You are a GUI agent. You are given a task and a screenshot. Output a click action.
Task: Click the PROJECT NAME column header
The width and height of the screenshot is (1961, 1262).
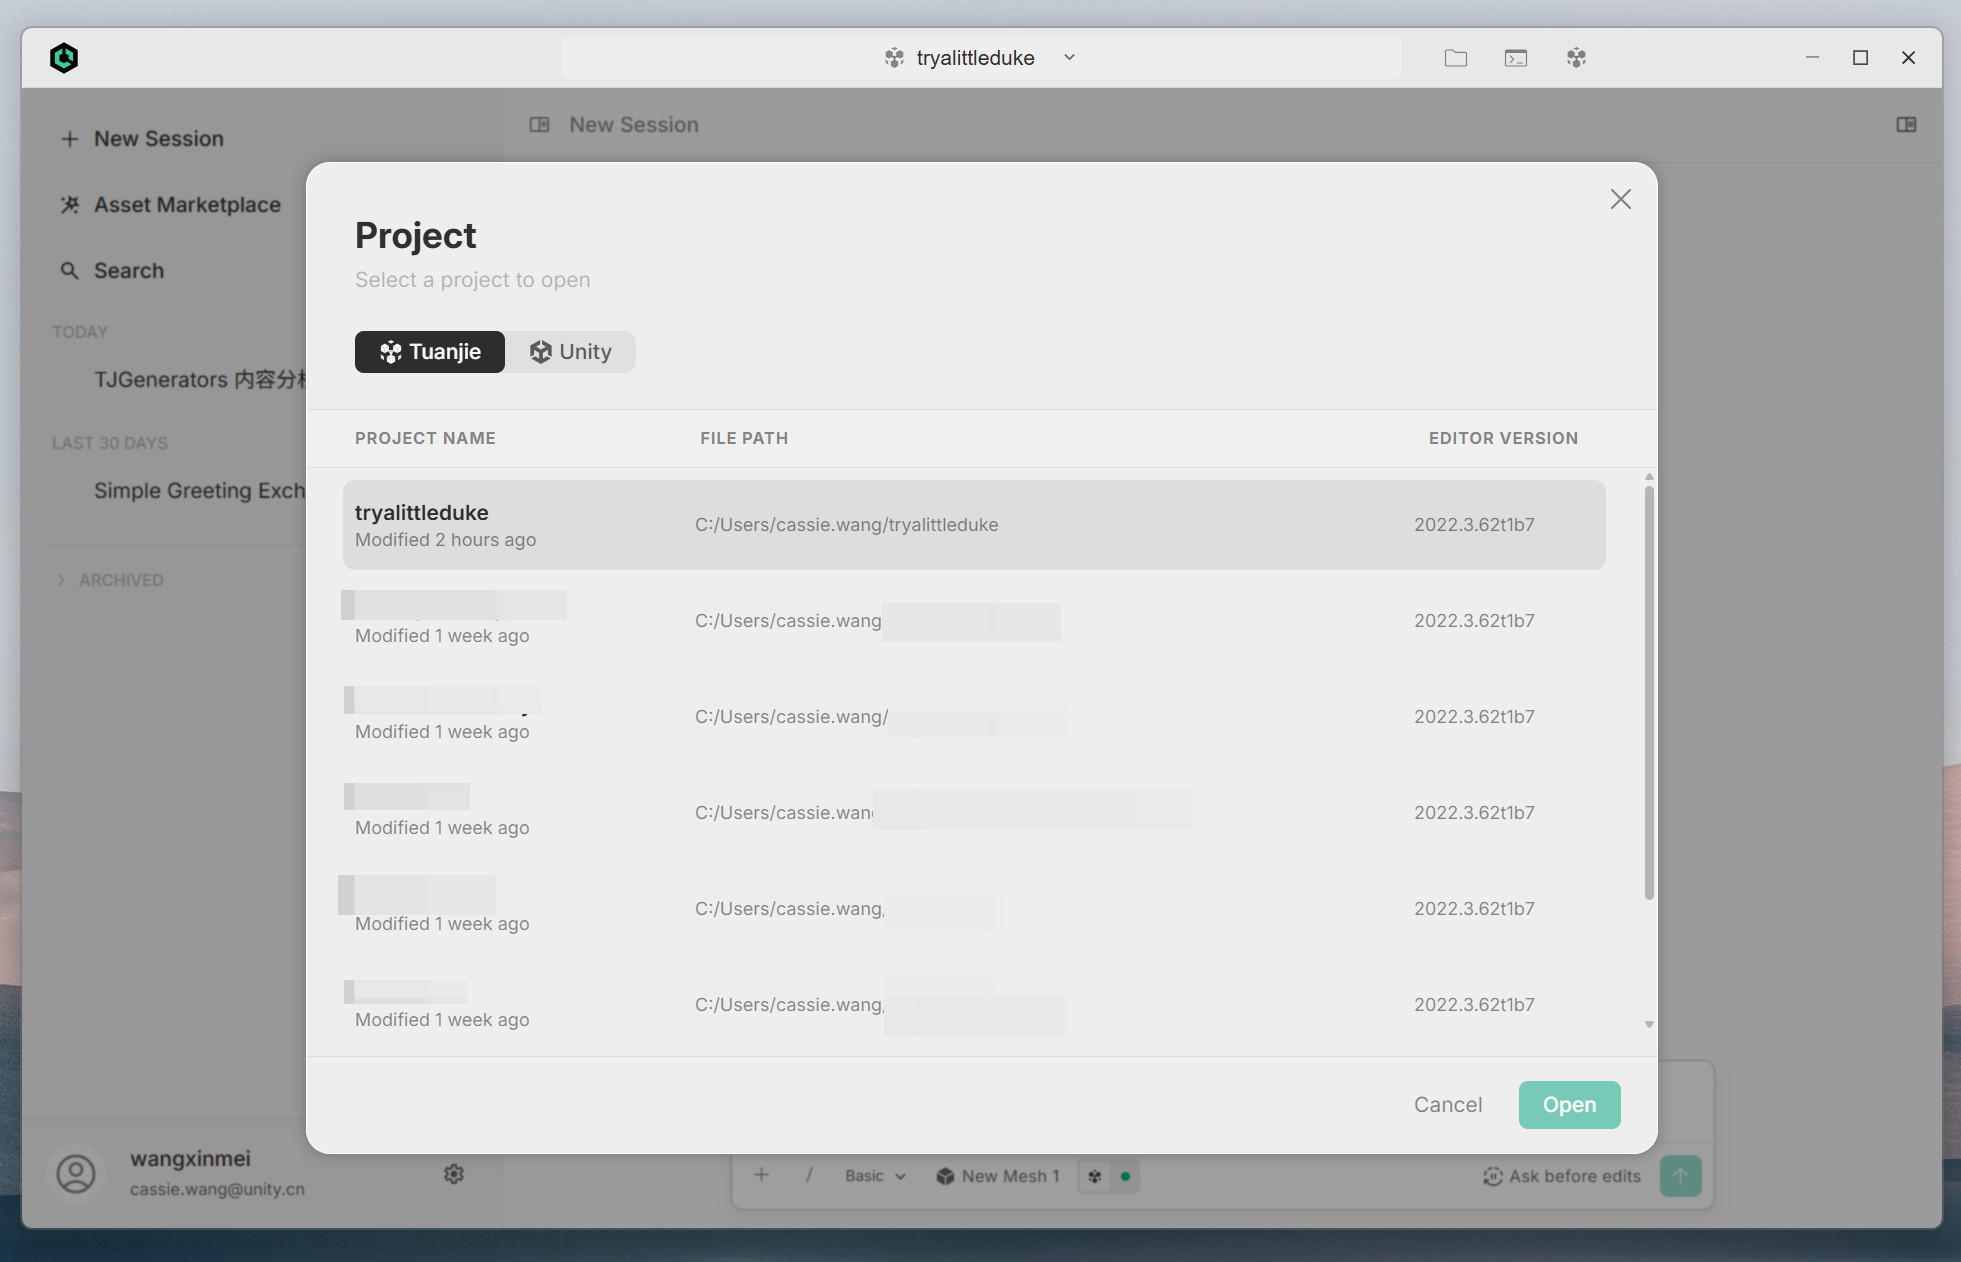tap(425, 438)
